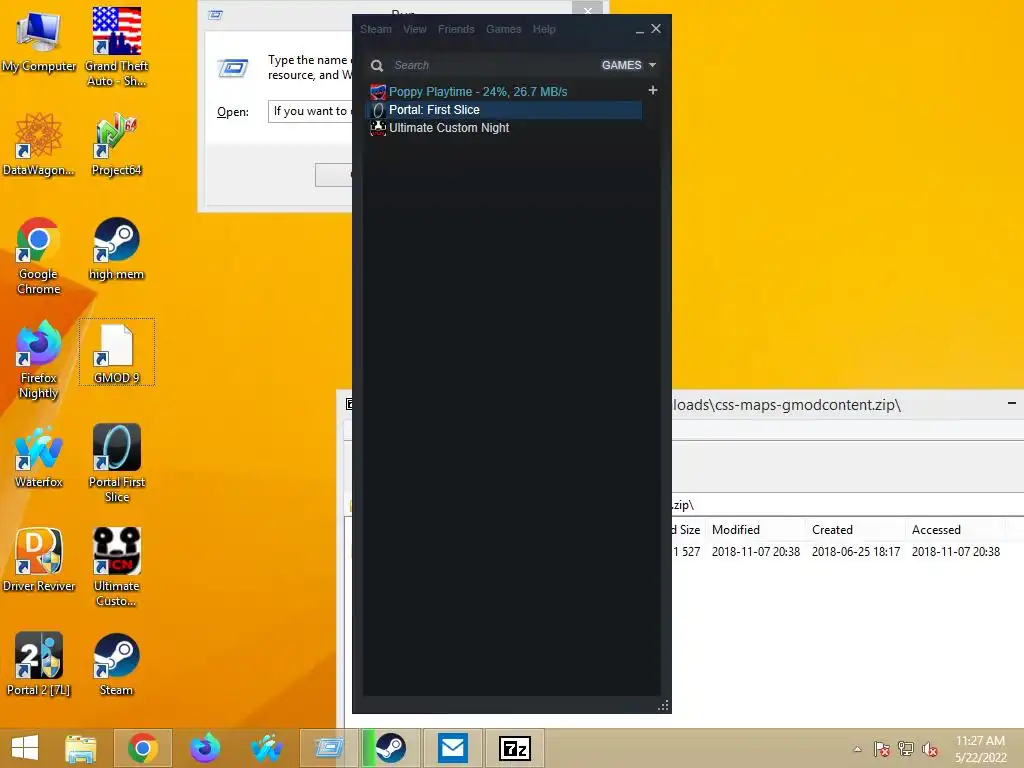Select Ultimate Custom Night desktop shortcut
This screenshot has height=768, width=1024.
pos(116,567)
